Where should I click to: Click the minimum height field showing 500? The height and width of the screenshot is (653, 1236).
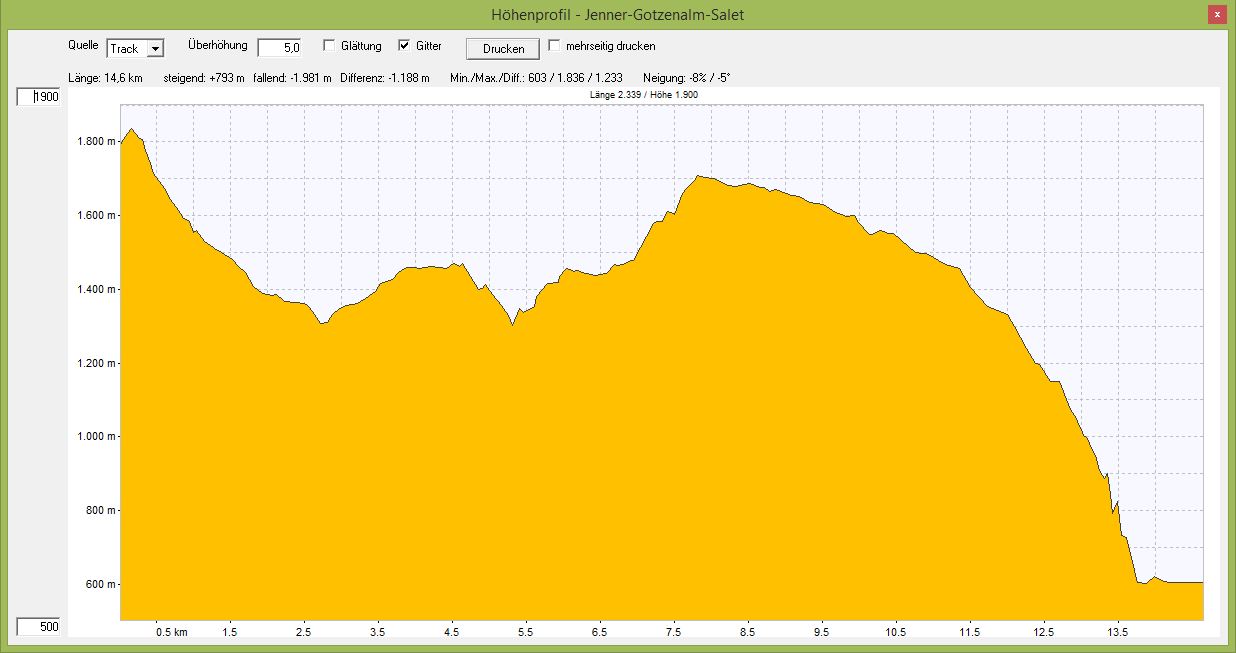tap(38, 627)
